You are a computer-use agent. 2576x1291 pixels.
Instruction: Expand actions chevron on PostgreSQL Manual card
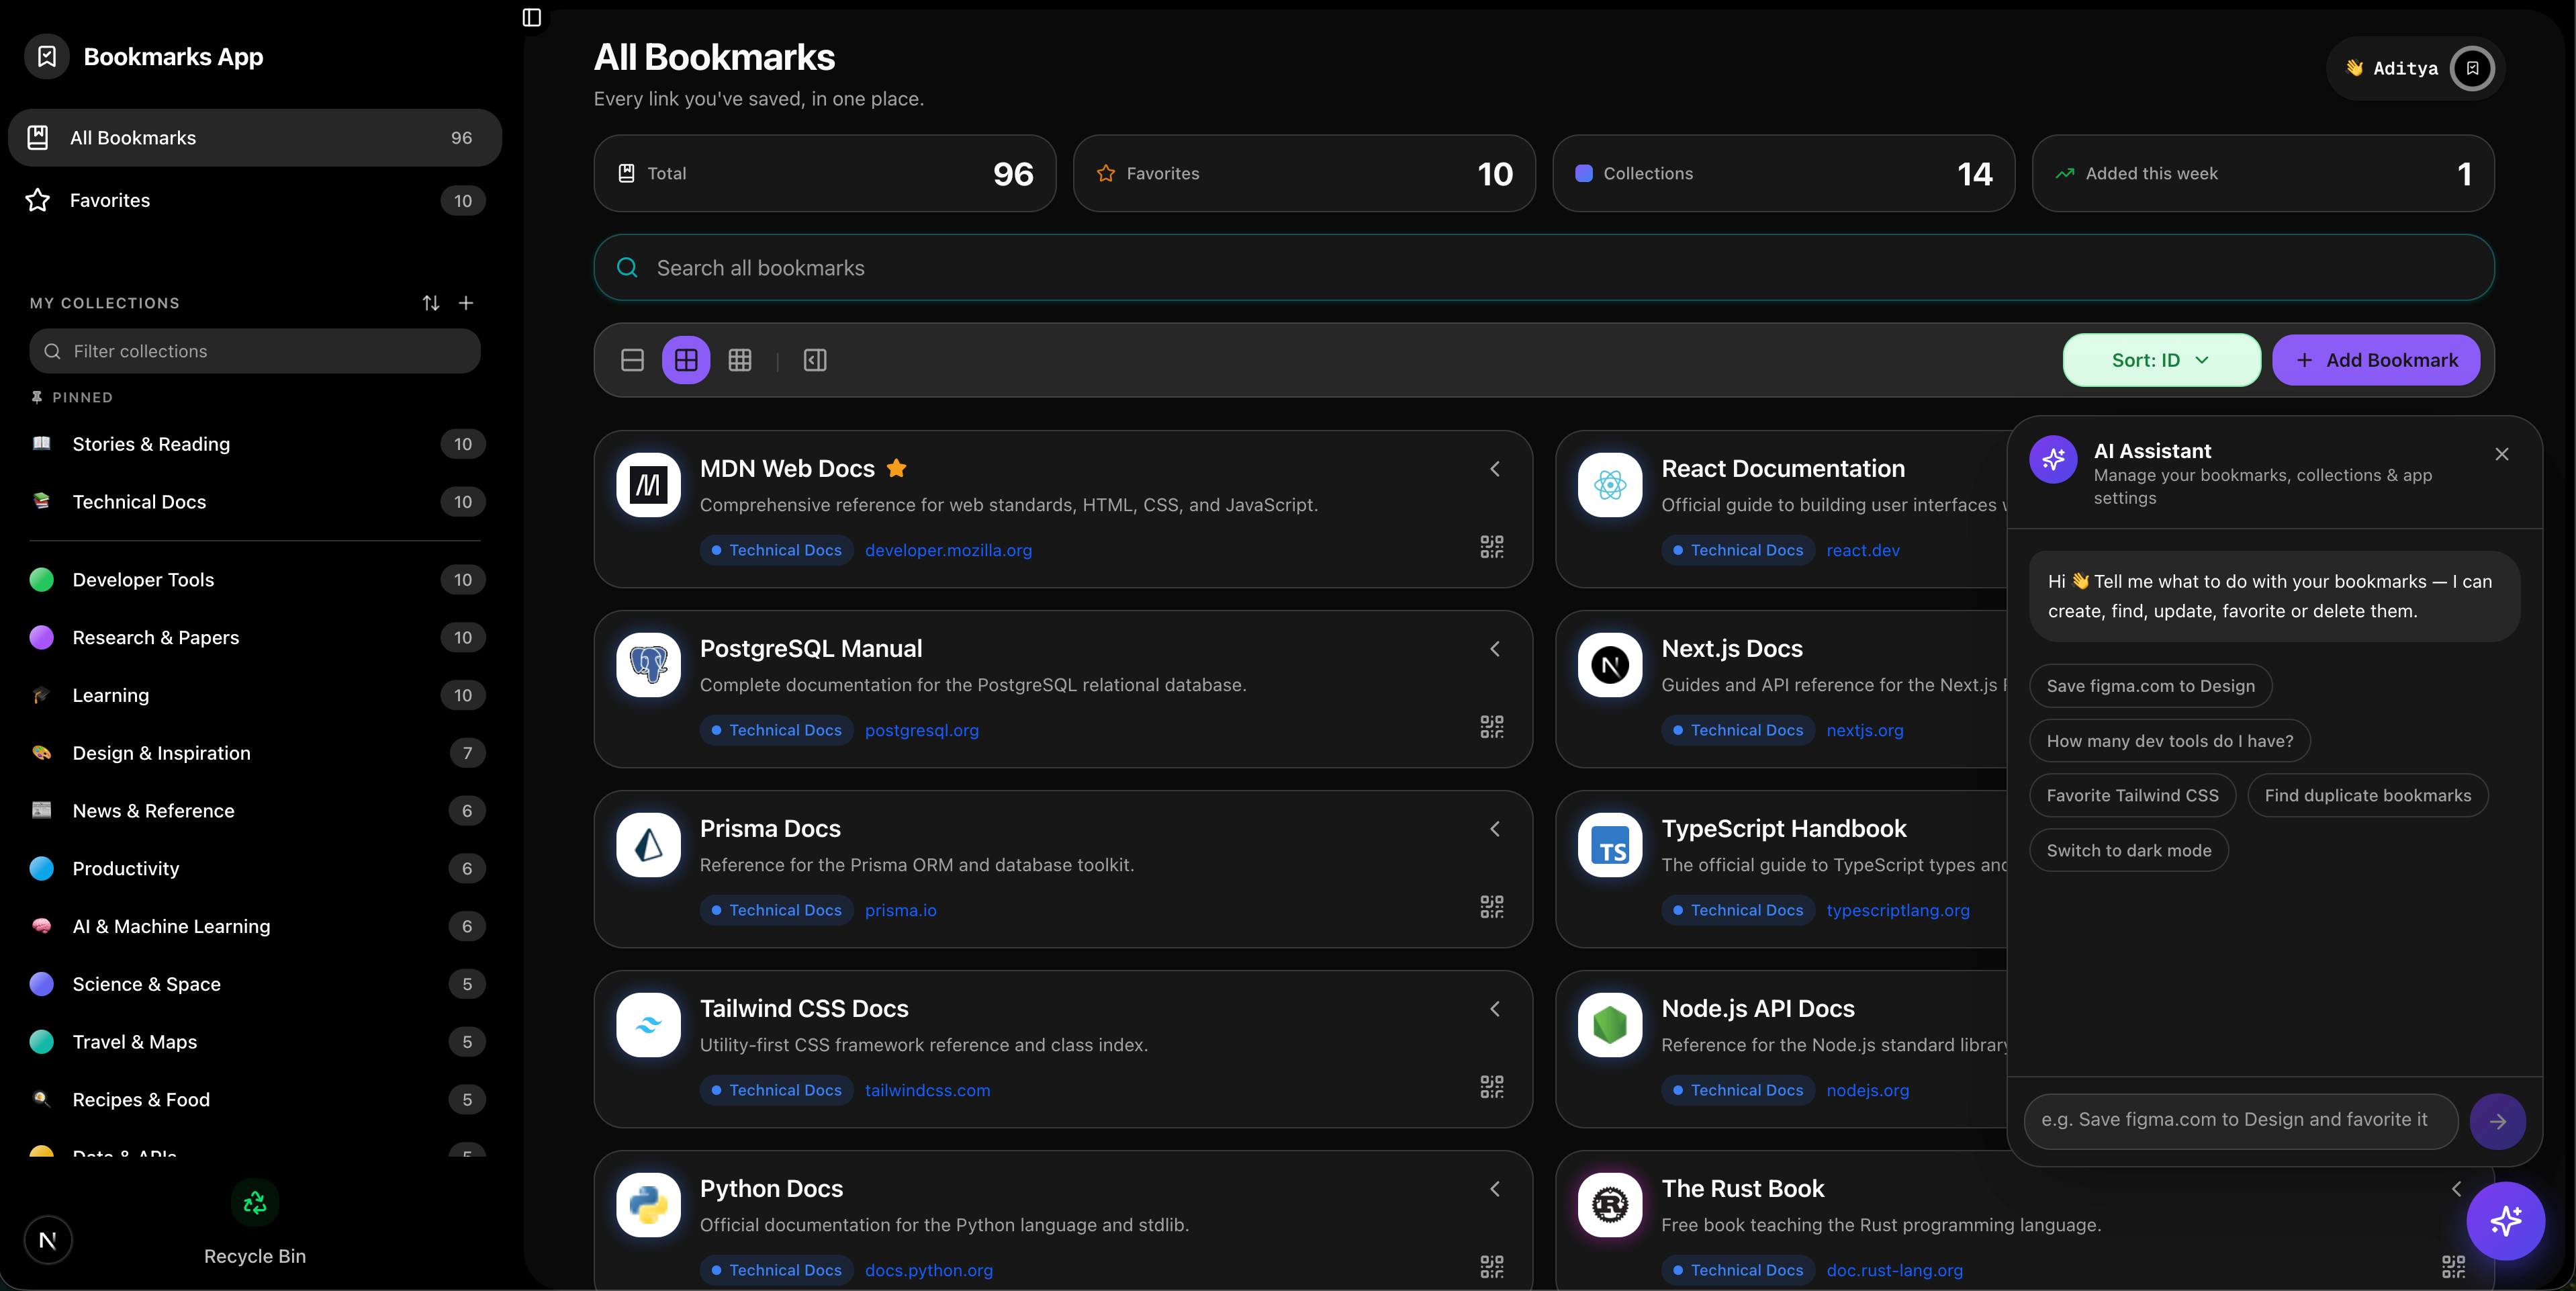tap(1495, 649)
